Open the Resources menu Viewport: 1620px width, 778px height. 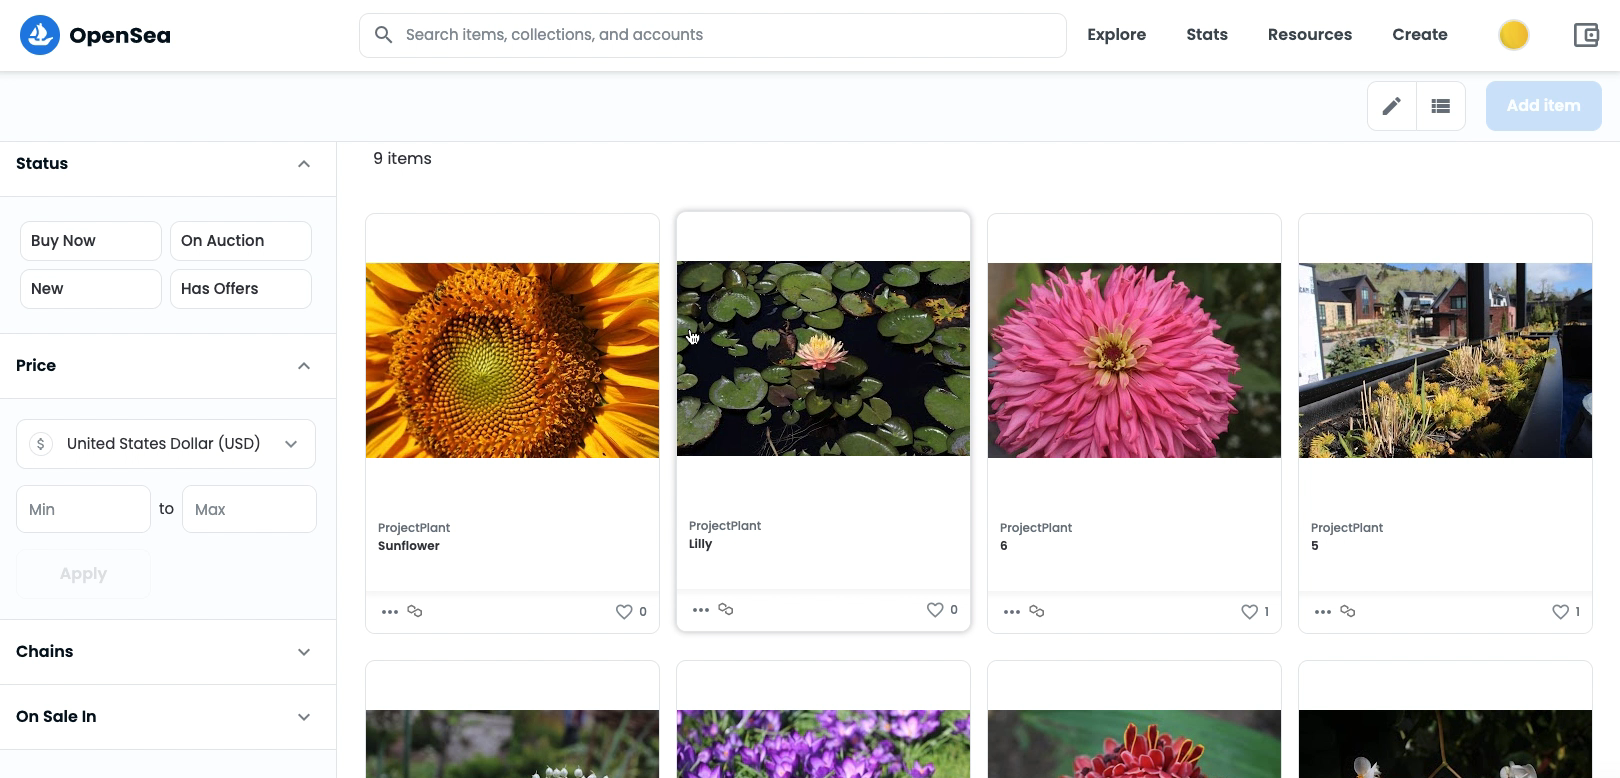[x=1310, y=35]
